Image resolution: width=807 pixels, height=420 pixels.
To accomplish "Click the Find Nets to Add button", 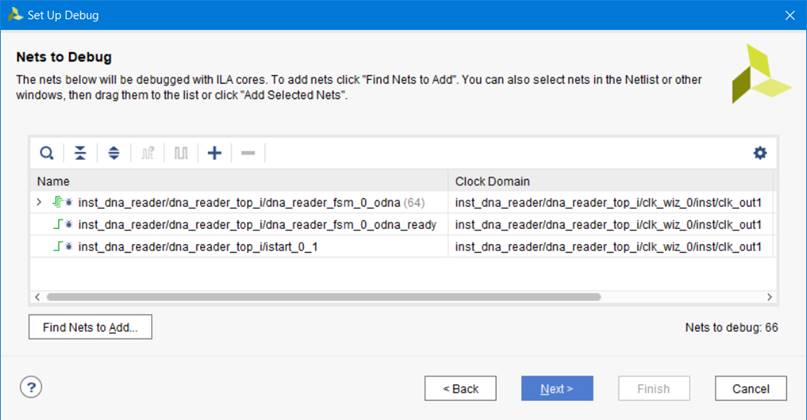I will click(90, 327).
